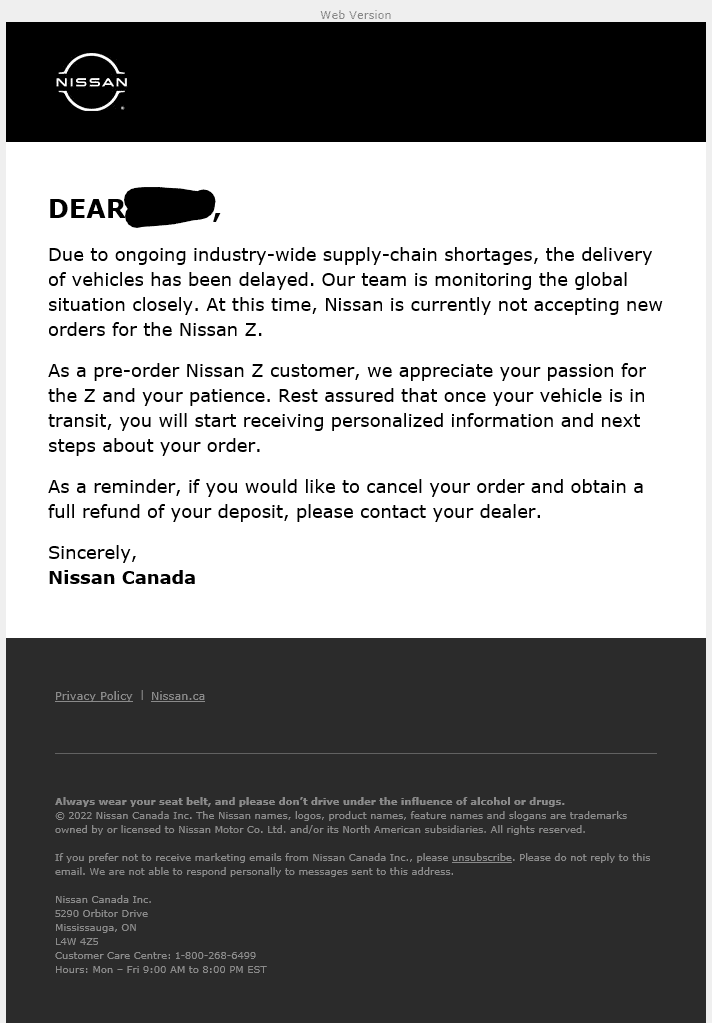712x1023 pixels.
Task: Click the Nissan logo in header
Action: pos(91,82)
